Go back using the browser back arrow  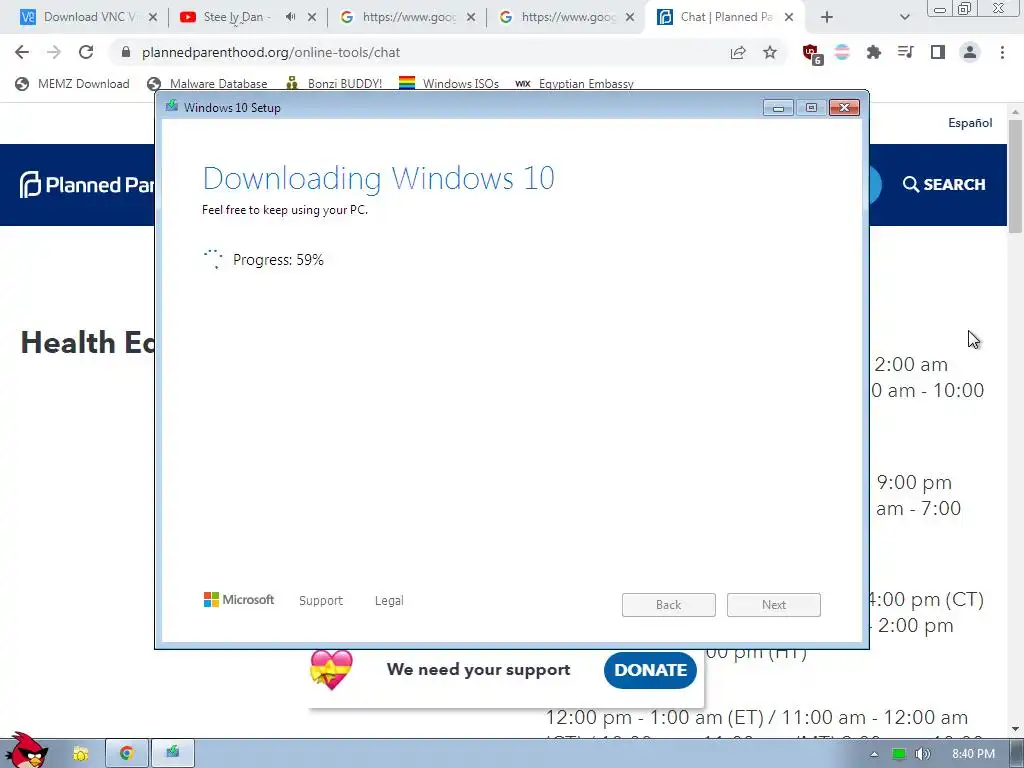[22, 52]
